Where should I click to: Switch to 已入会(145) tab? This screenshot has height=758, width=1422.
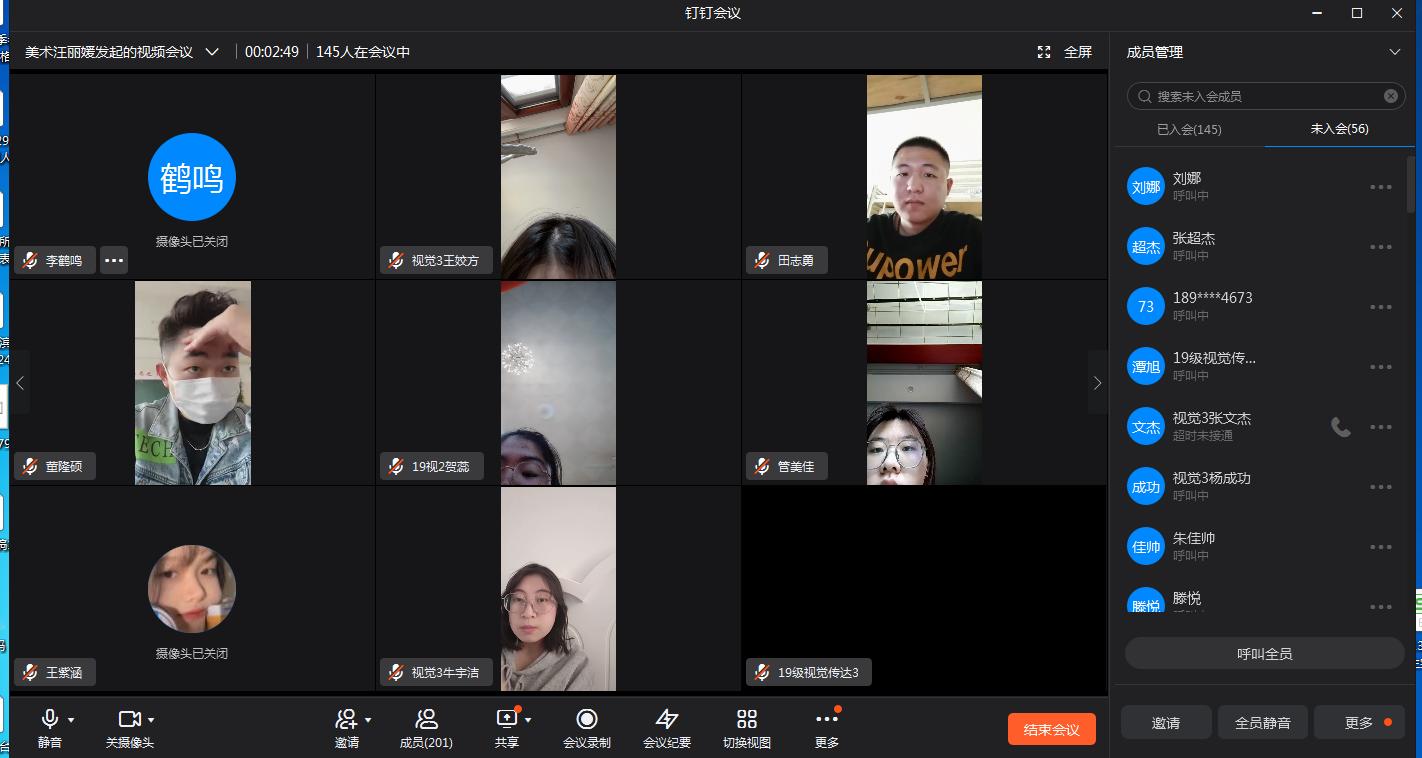[1189, 129]
